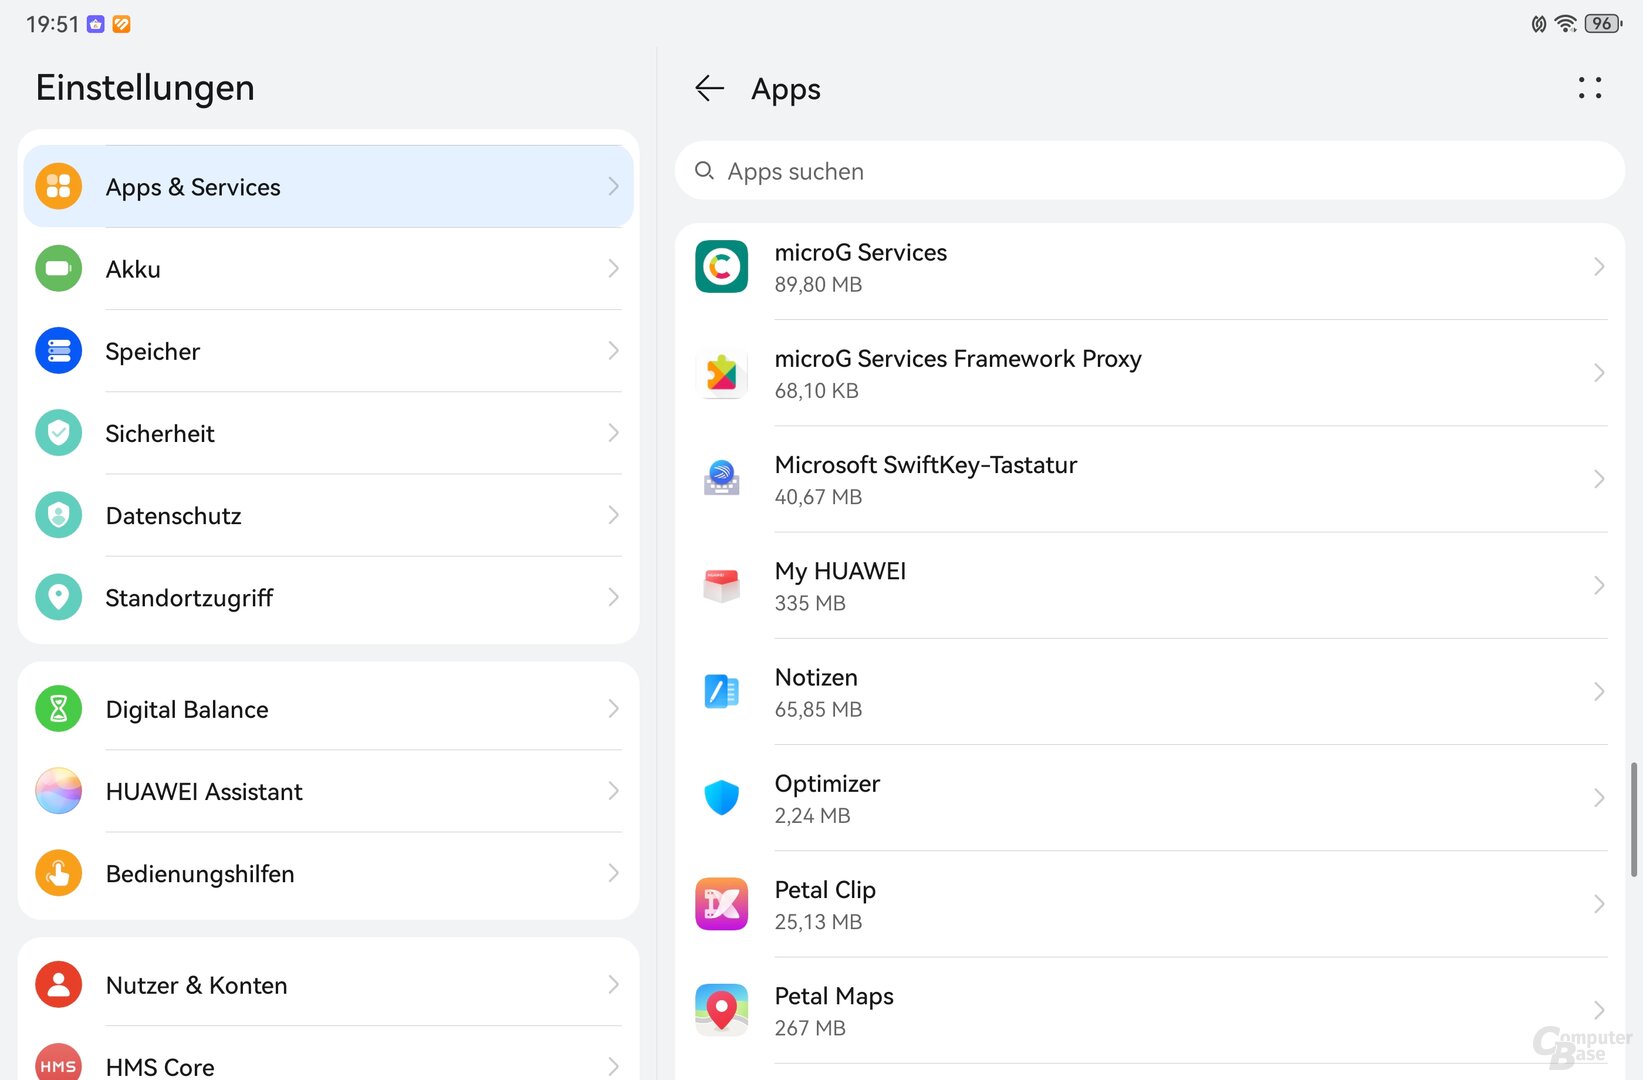Open the microG Services chevron

(1598, 266)
